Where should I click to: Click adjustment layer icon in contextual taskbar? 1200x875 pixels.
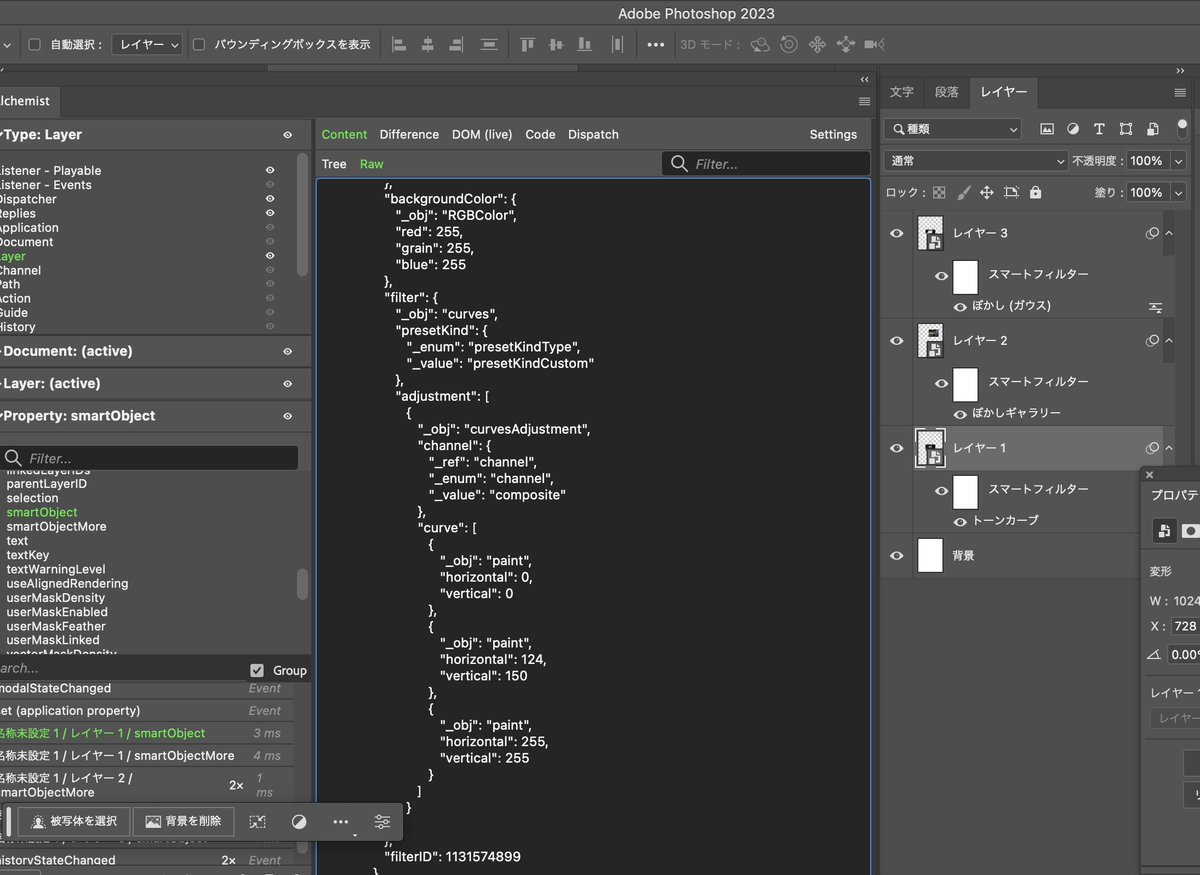click(x=299, y=821)
